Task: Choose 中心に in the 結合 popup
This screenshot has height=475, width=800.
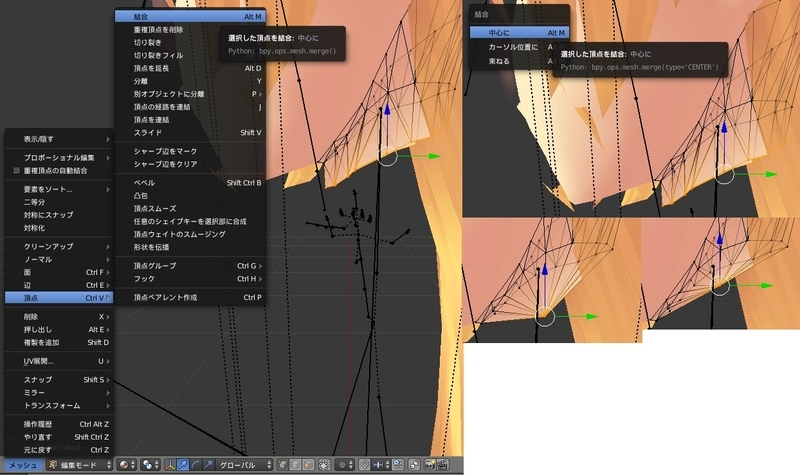Action: point(519,33)
